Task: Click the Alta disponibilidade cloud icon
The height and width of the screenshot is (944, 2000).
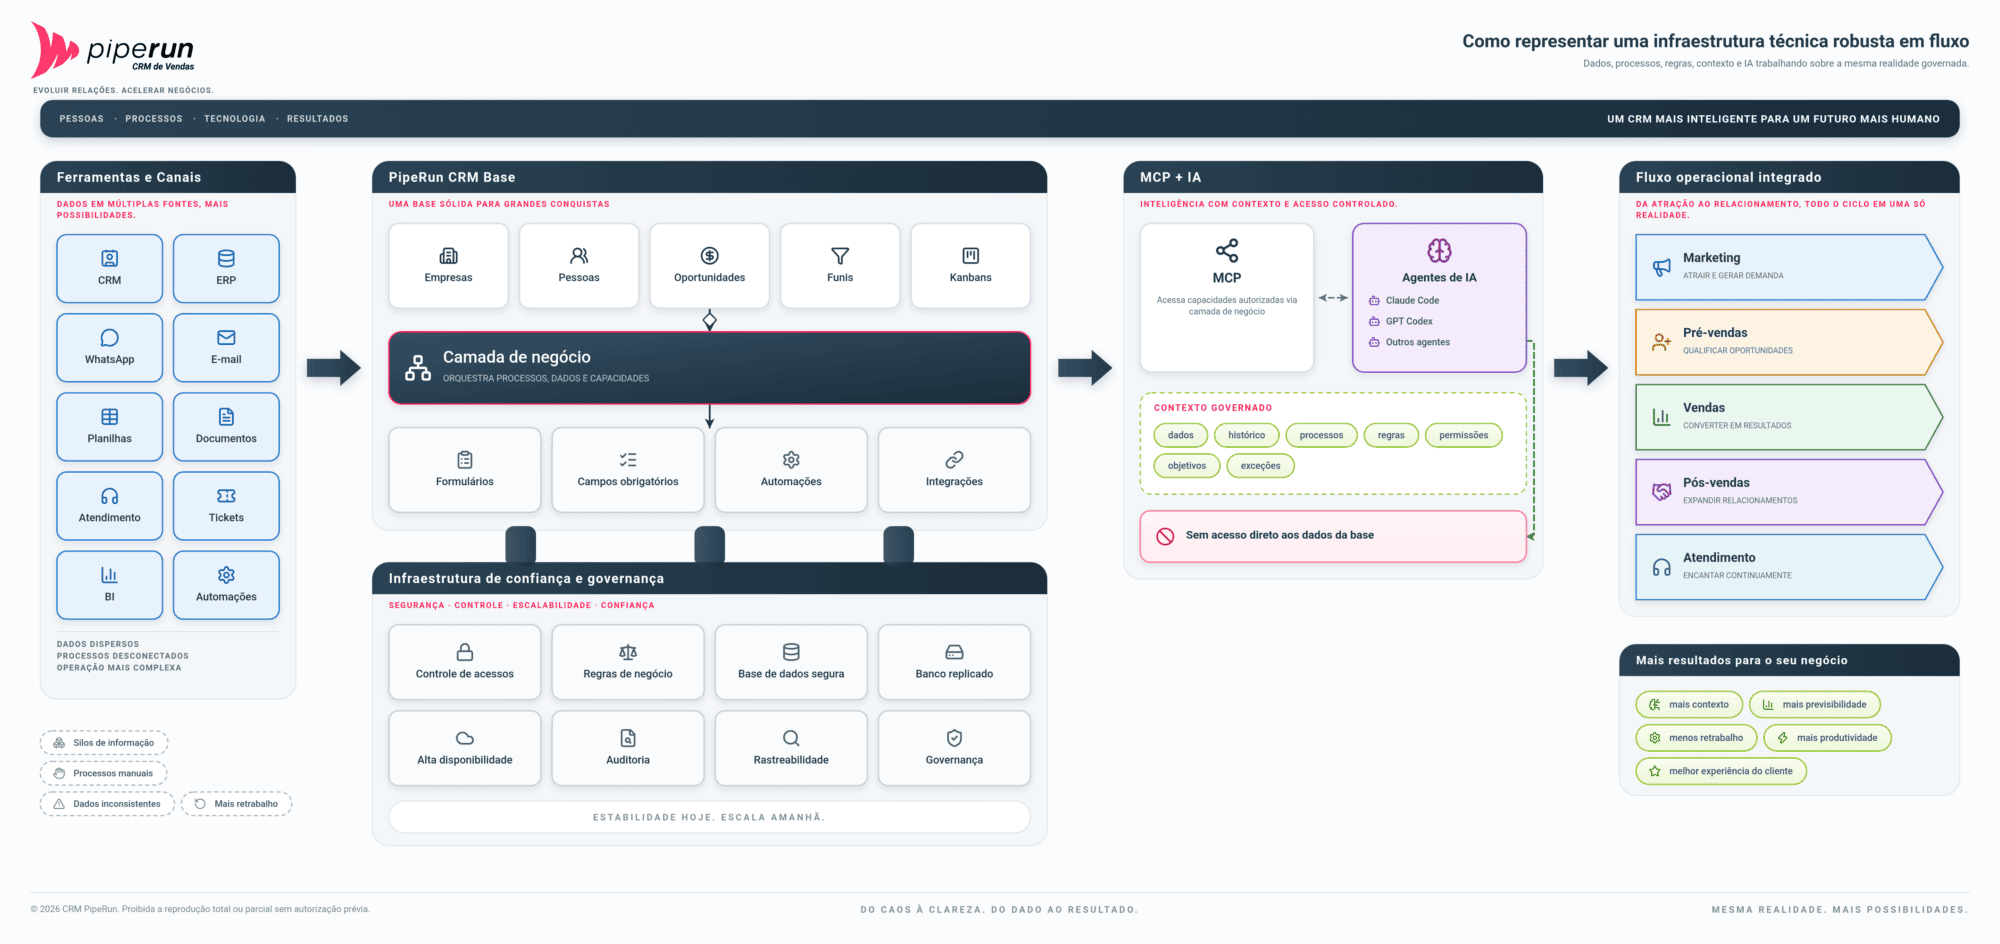Action: point(465,738)
